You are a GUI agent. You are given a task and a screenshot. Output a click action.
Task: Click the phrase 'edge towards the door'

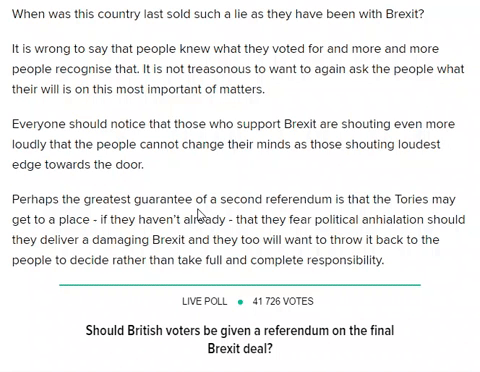tap(78, 165)
